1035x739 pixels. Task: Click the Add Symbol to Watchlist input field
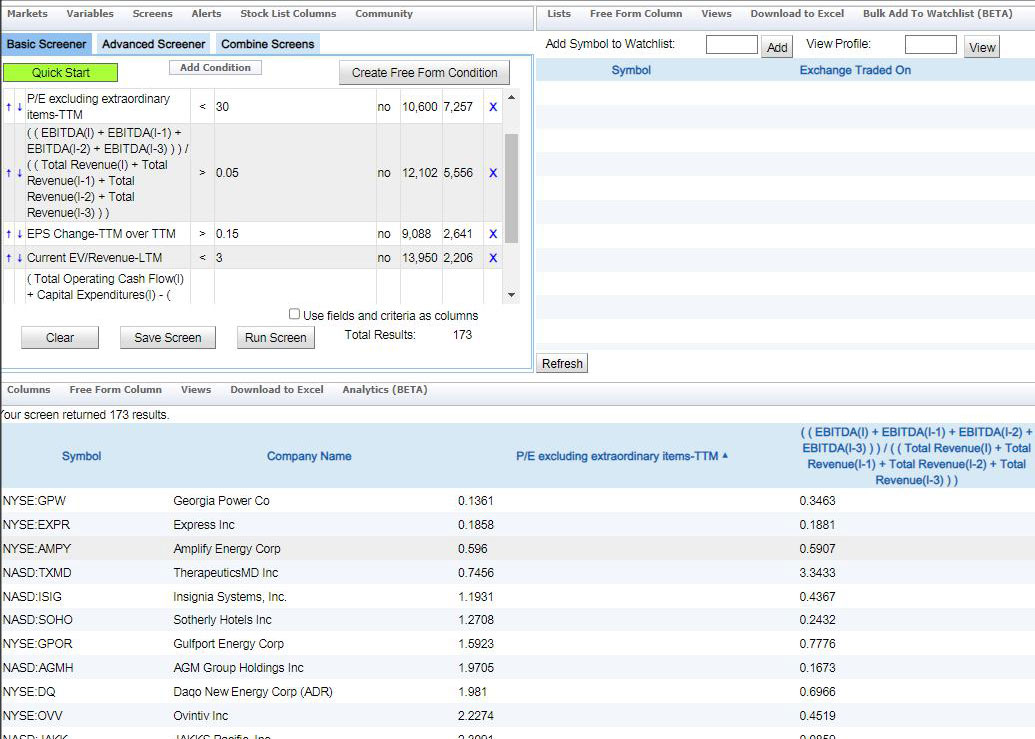tap(731, 44)
